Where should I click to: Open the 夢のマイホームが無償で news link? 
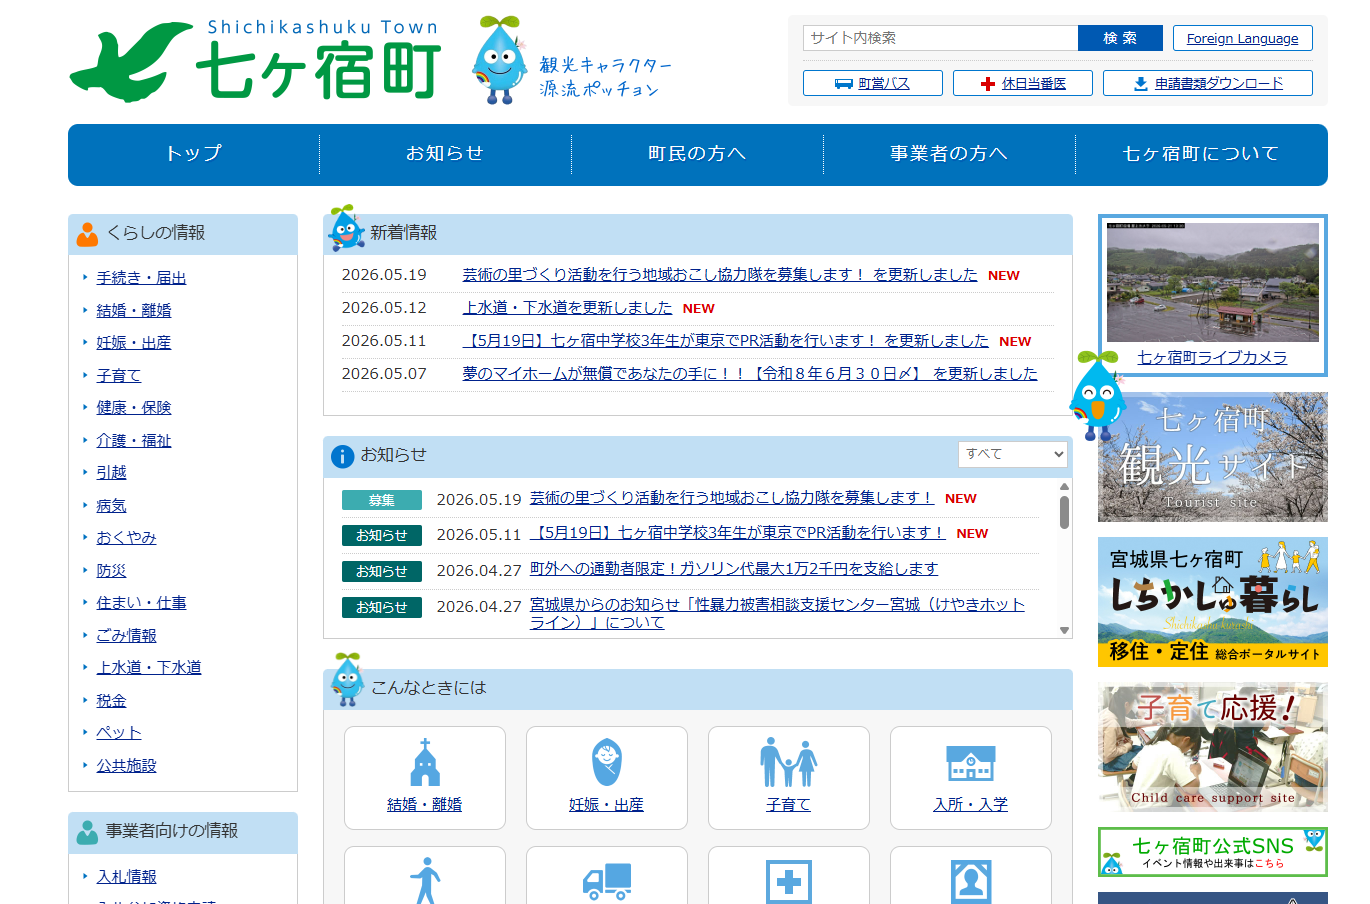pos(750,374)
